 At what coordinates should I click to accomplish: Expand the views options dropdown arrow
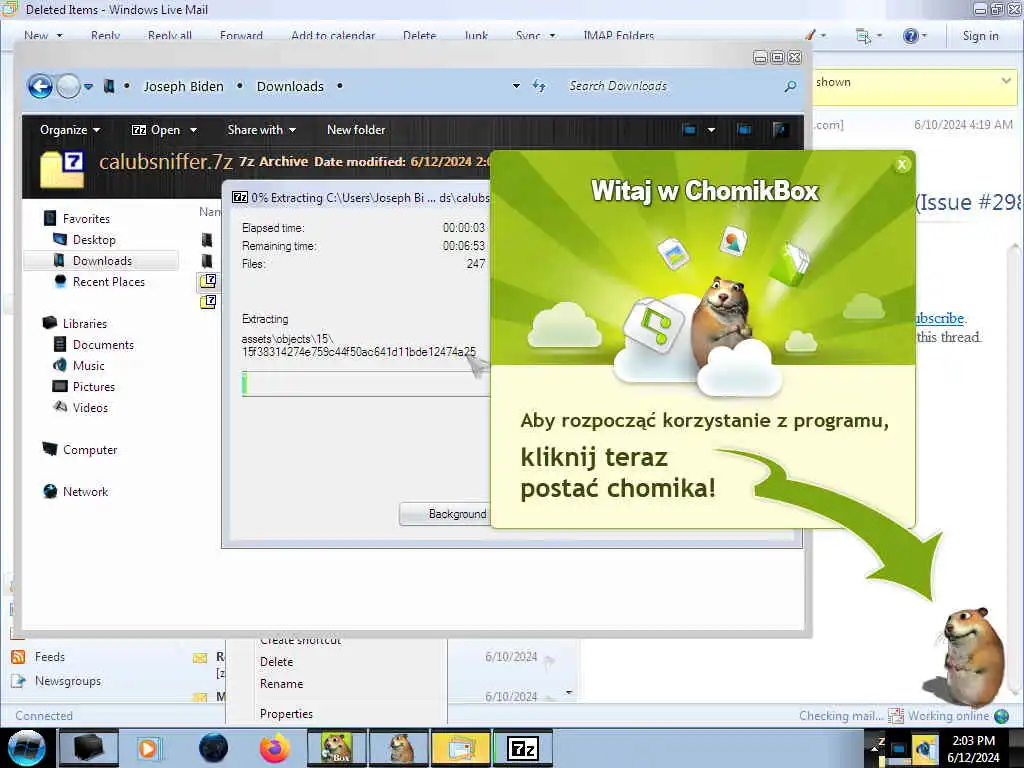[711, 129]
